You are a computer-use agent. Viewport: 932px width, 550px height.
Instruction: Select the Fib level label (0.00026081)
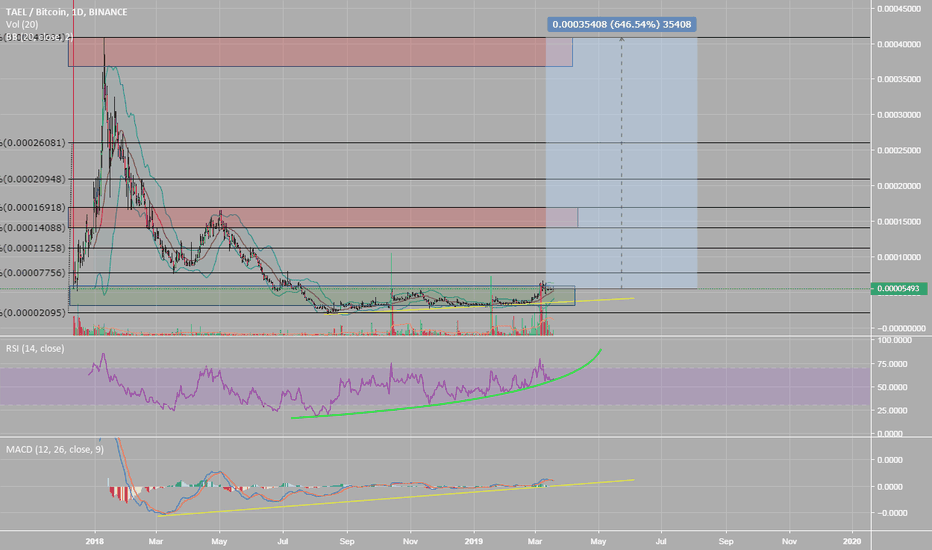pyautogui.click(x=34, y=143)
